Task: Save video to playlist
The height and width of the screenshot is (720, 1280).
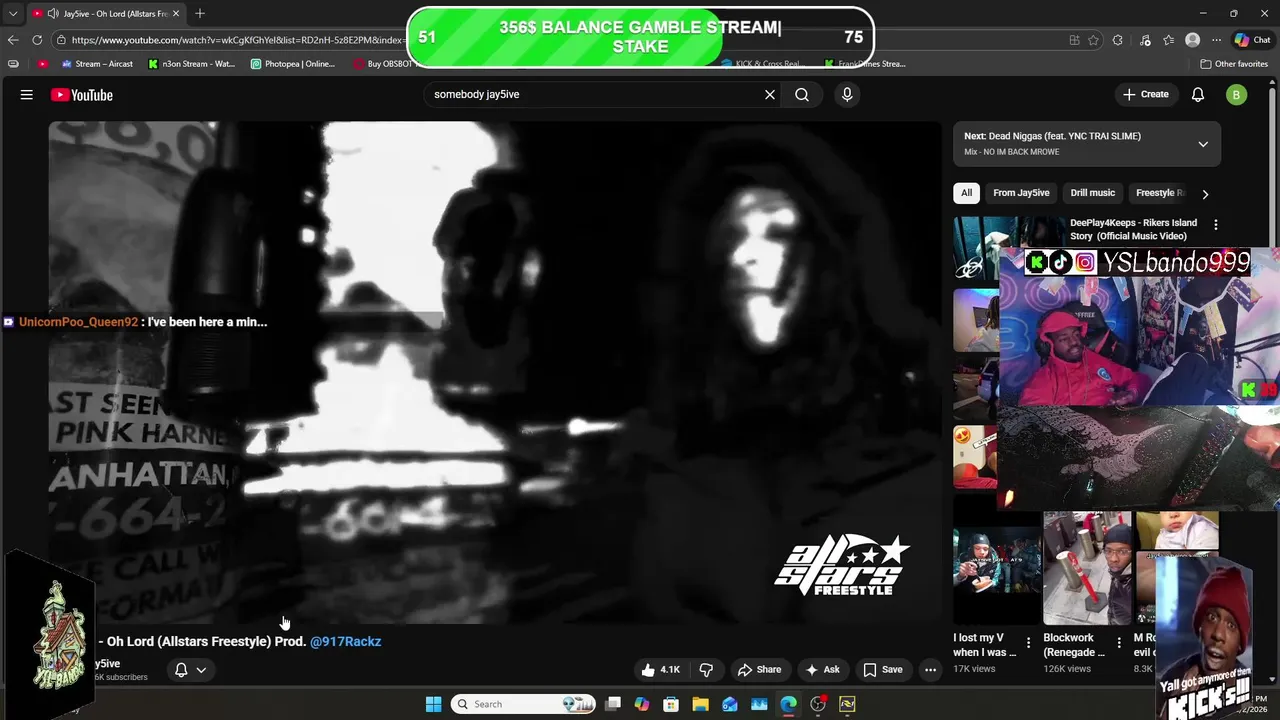Action: click(883, 670)
